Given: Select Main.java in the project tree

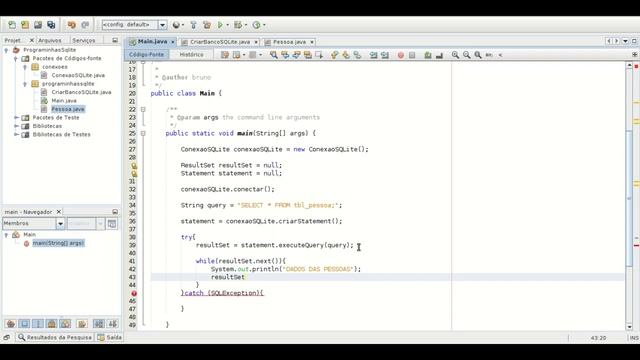Looking at the screenshot, I should tap(64, 101).
